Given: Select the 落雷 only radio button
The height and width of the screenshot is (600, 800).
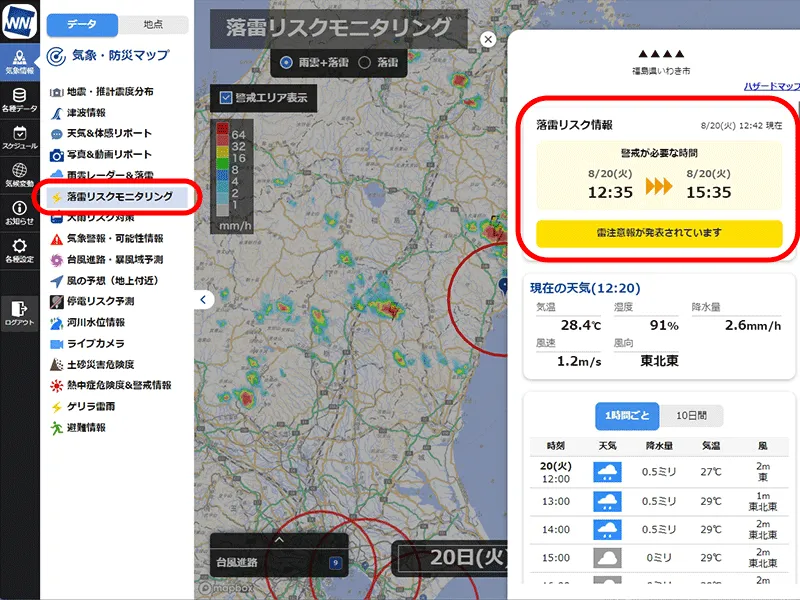Looking at the screenshot, I should point(364,62).
